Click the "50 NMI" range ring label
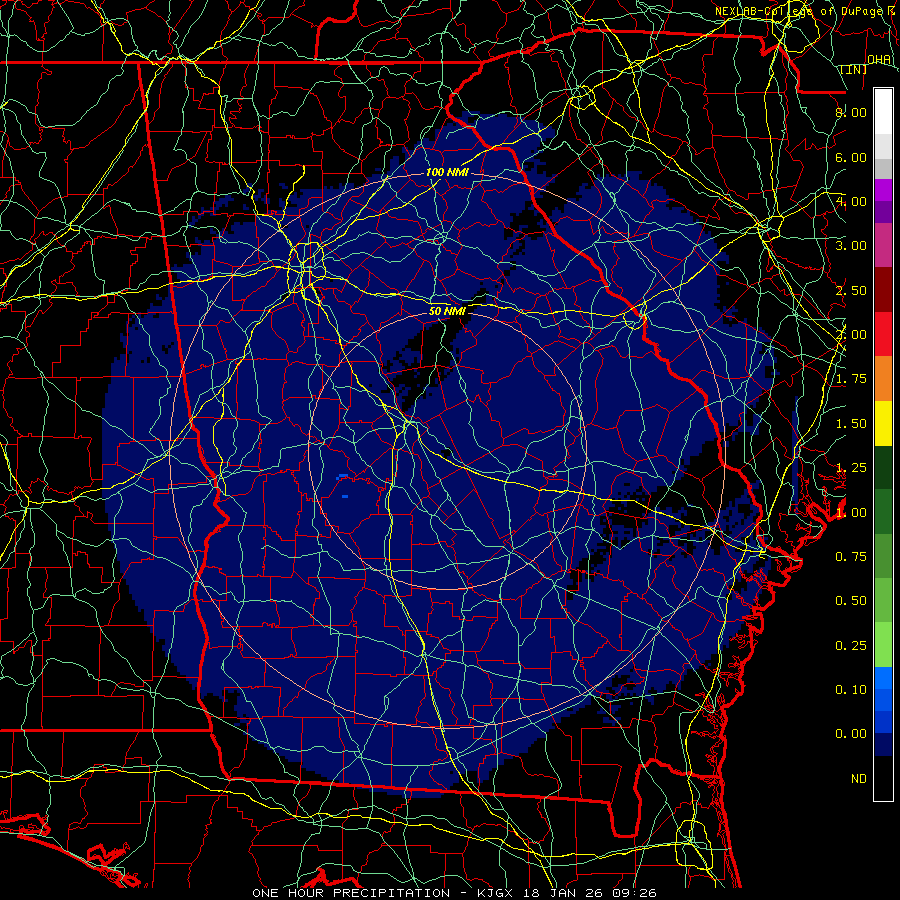 pyautogui.click(x=447, y=312)
